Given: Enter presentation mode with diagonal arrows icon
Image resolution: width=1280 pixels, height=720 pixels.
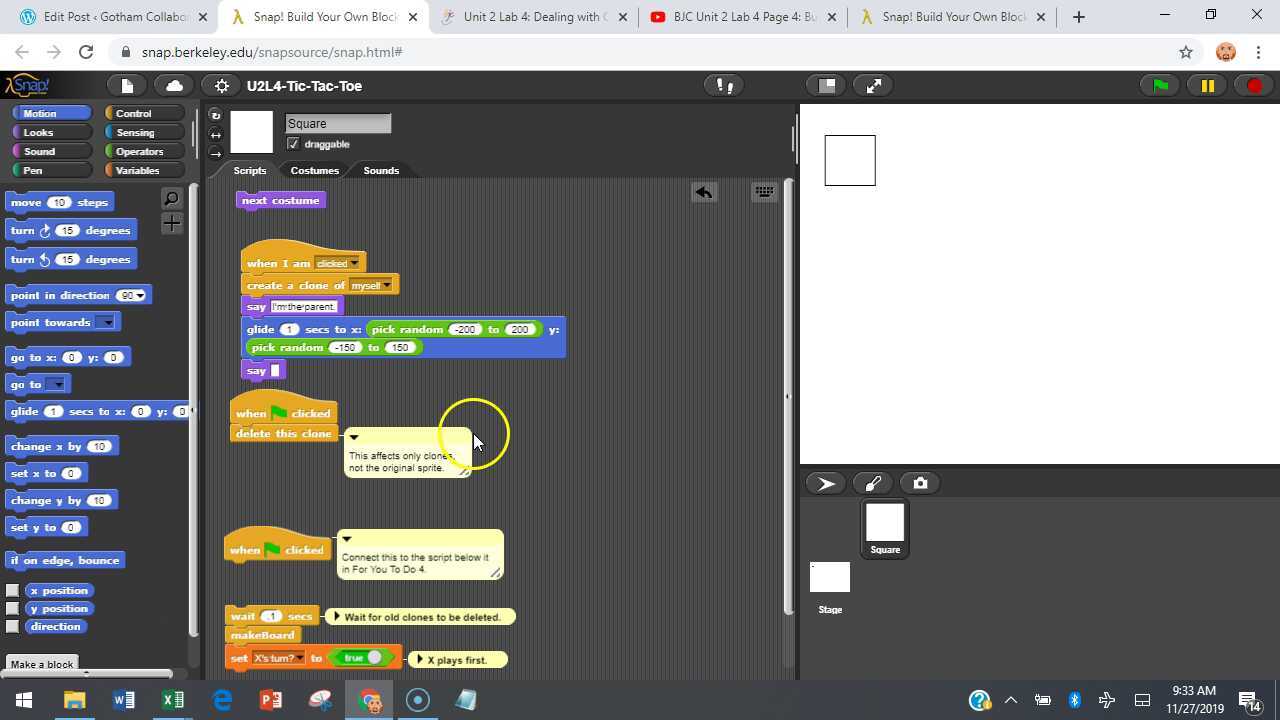Looking at the screenshot, I should [x=873, y=85].
